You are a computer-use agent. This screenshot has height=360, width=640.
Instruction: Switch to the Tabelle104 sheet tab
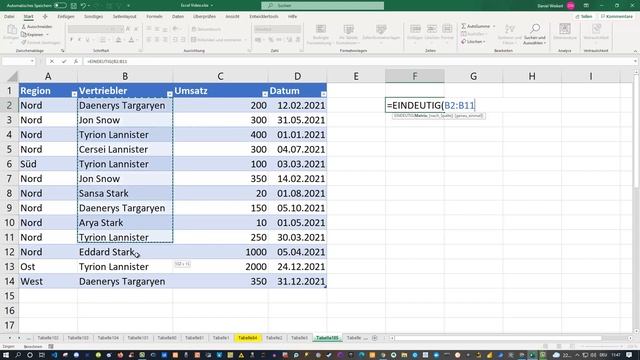[108, 338]
